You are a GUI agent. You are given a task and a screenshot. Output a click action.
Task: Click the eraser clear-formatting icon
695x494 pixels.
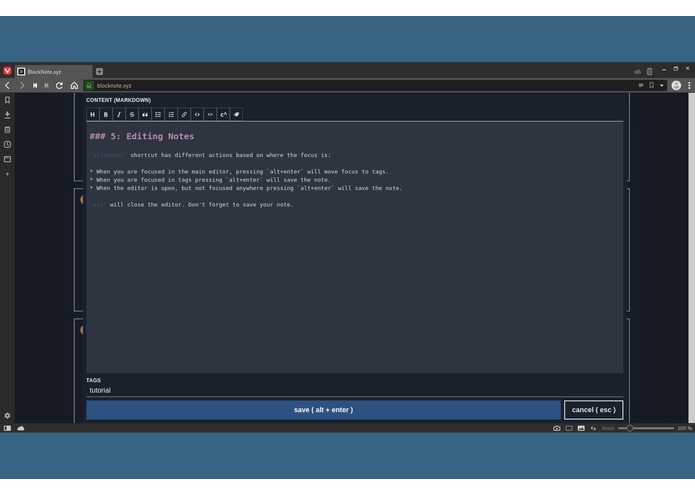[x=237, y=114]
